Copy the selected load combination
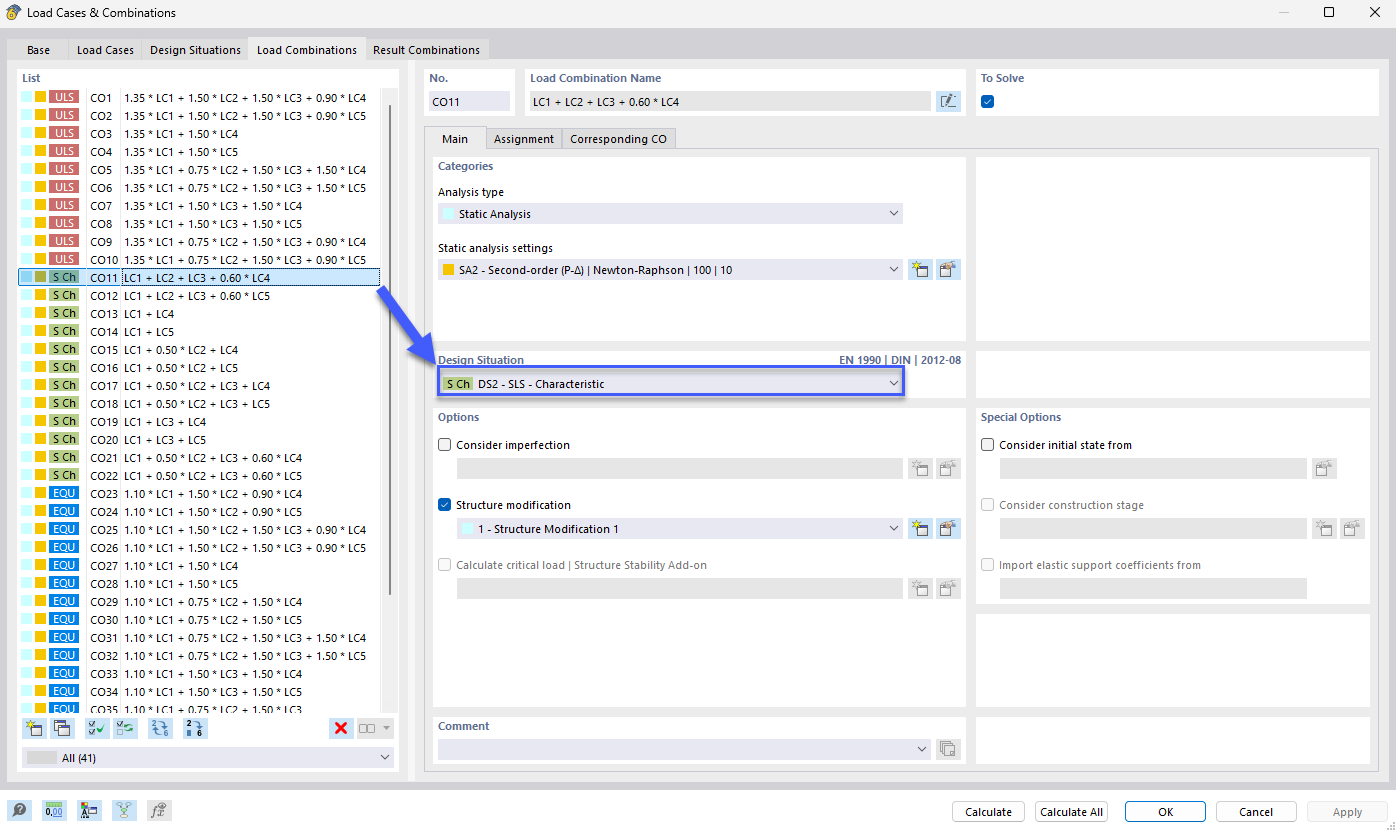The height and width of the screenshot is (830, 1396). (x=62, y=728)
